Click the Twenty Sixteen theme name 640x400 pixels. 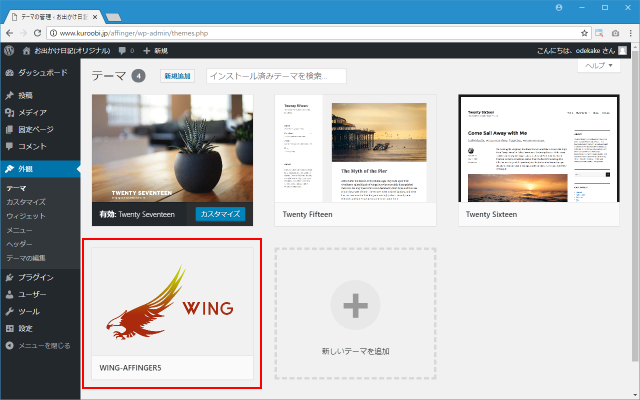click(x=491, y=214)
